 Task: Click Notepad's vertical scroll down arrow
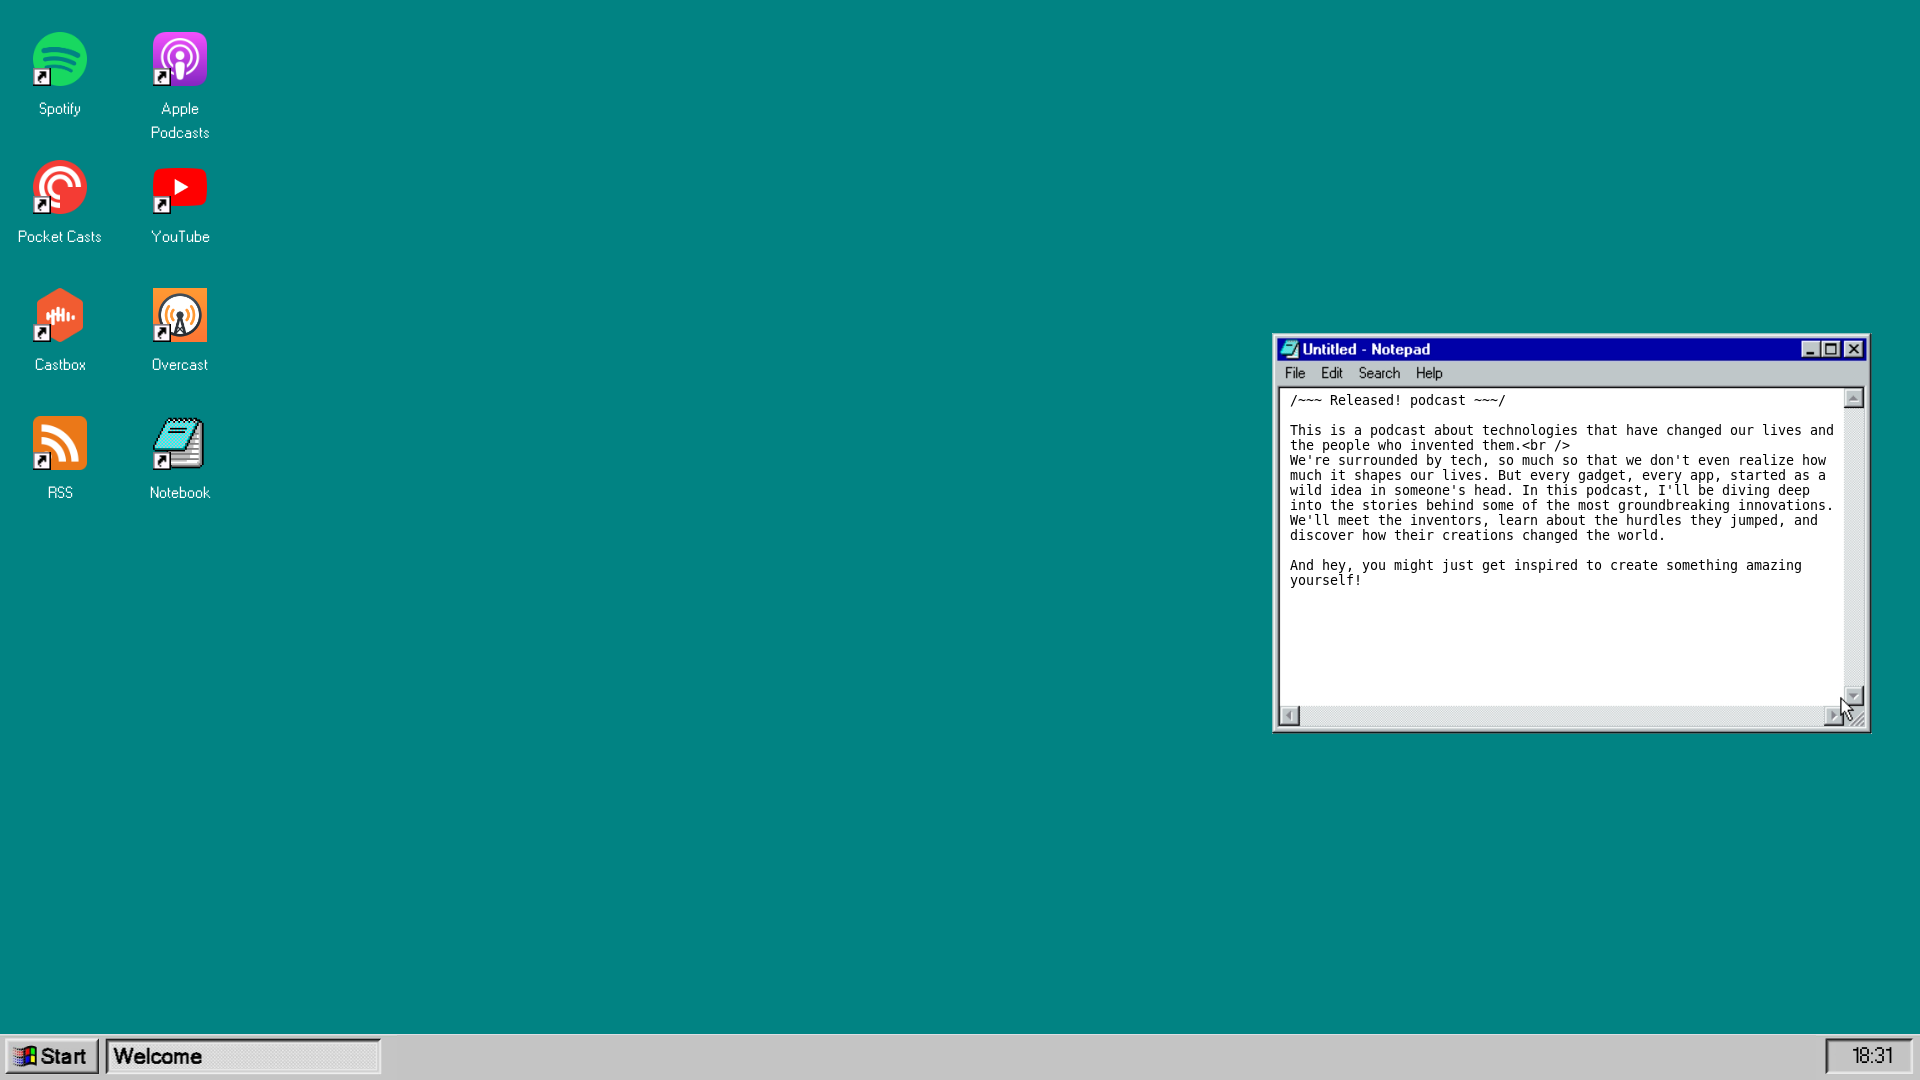(x=1854, y=696)
